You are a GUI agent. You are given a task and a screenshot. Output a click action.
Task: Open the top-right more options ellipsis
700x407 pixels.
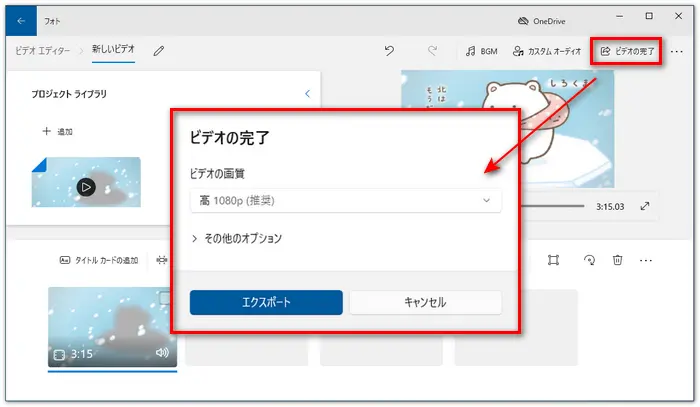[675, 50]
